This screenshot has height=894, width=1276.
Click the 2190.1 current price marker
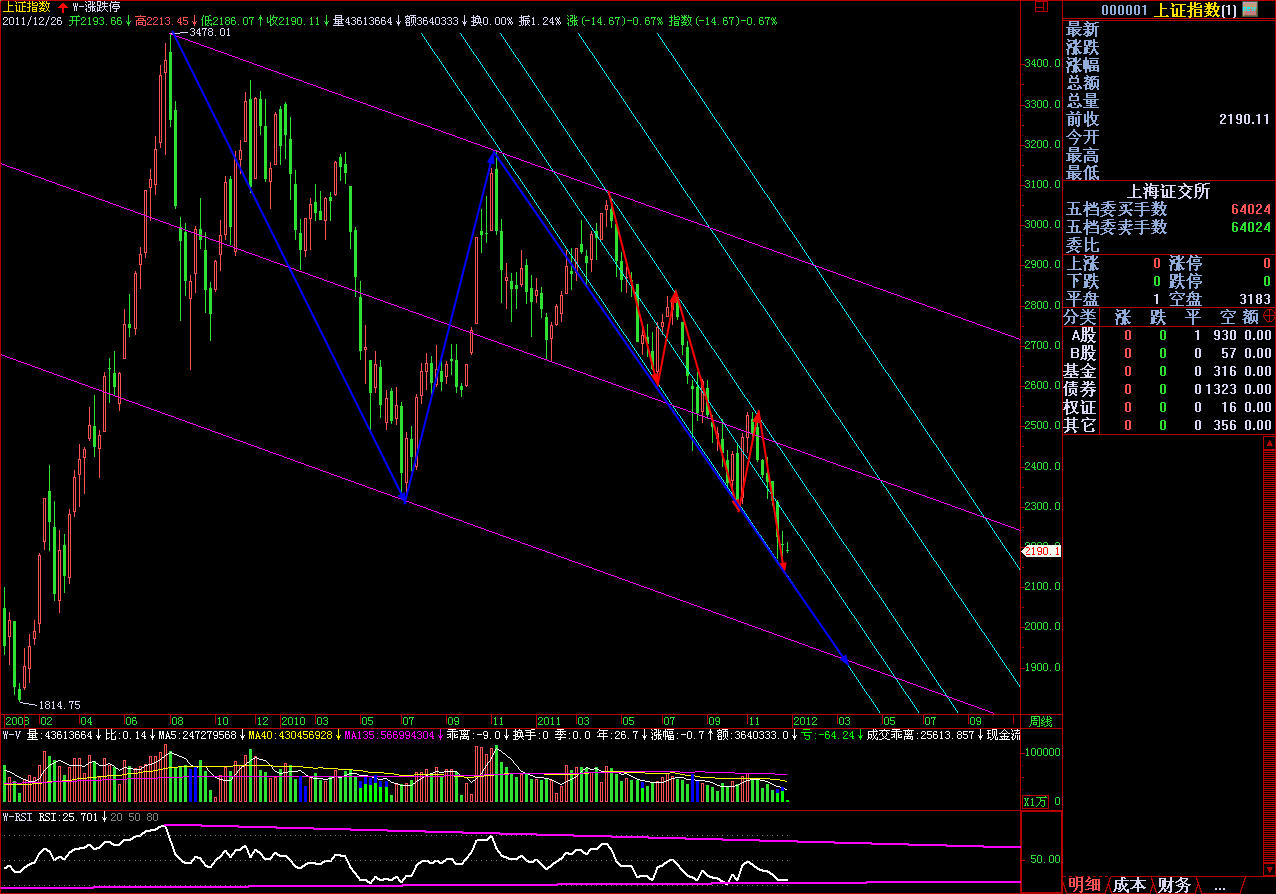pos(1041,551)
